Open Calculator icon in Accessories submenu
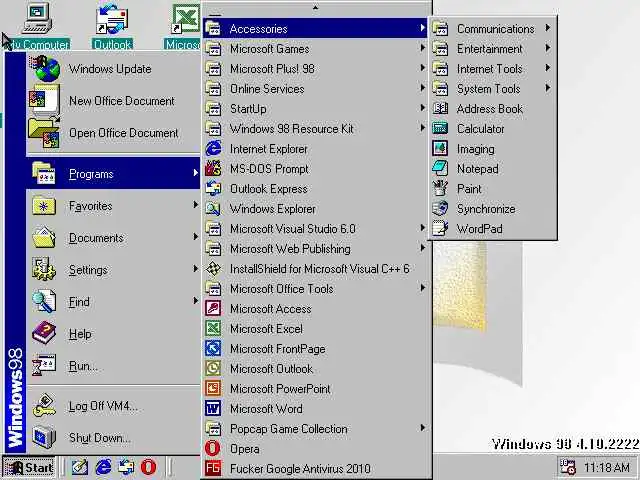The width and height of the screenshot is (640, 480). (440, 129)
